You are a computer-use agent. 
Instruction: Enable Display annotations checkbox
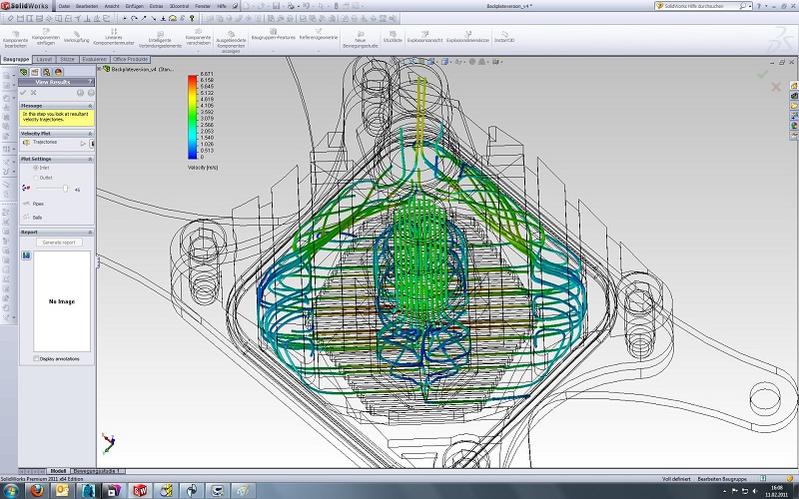[x=36, y=359]
